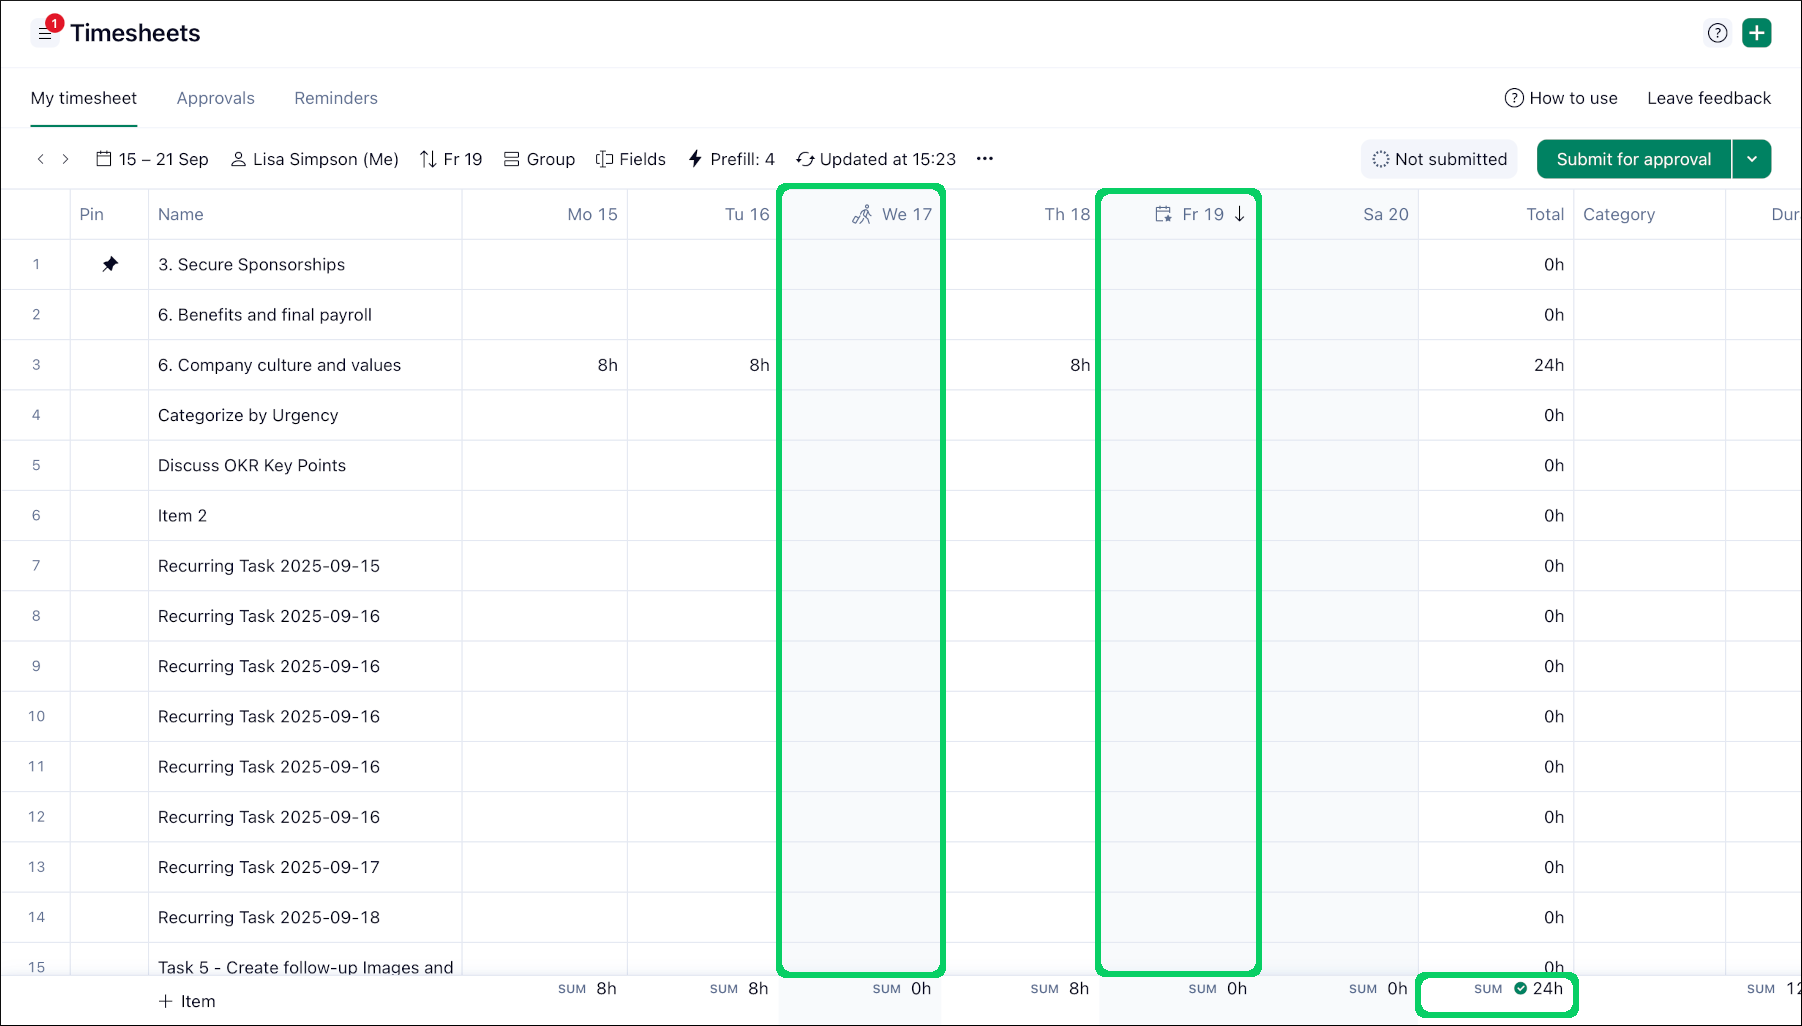This screenshot has width=1802, height=1026.
Task: Expand the Submit for approval dropdown arrow
Action: 1752,159
